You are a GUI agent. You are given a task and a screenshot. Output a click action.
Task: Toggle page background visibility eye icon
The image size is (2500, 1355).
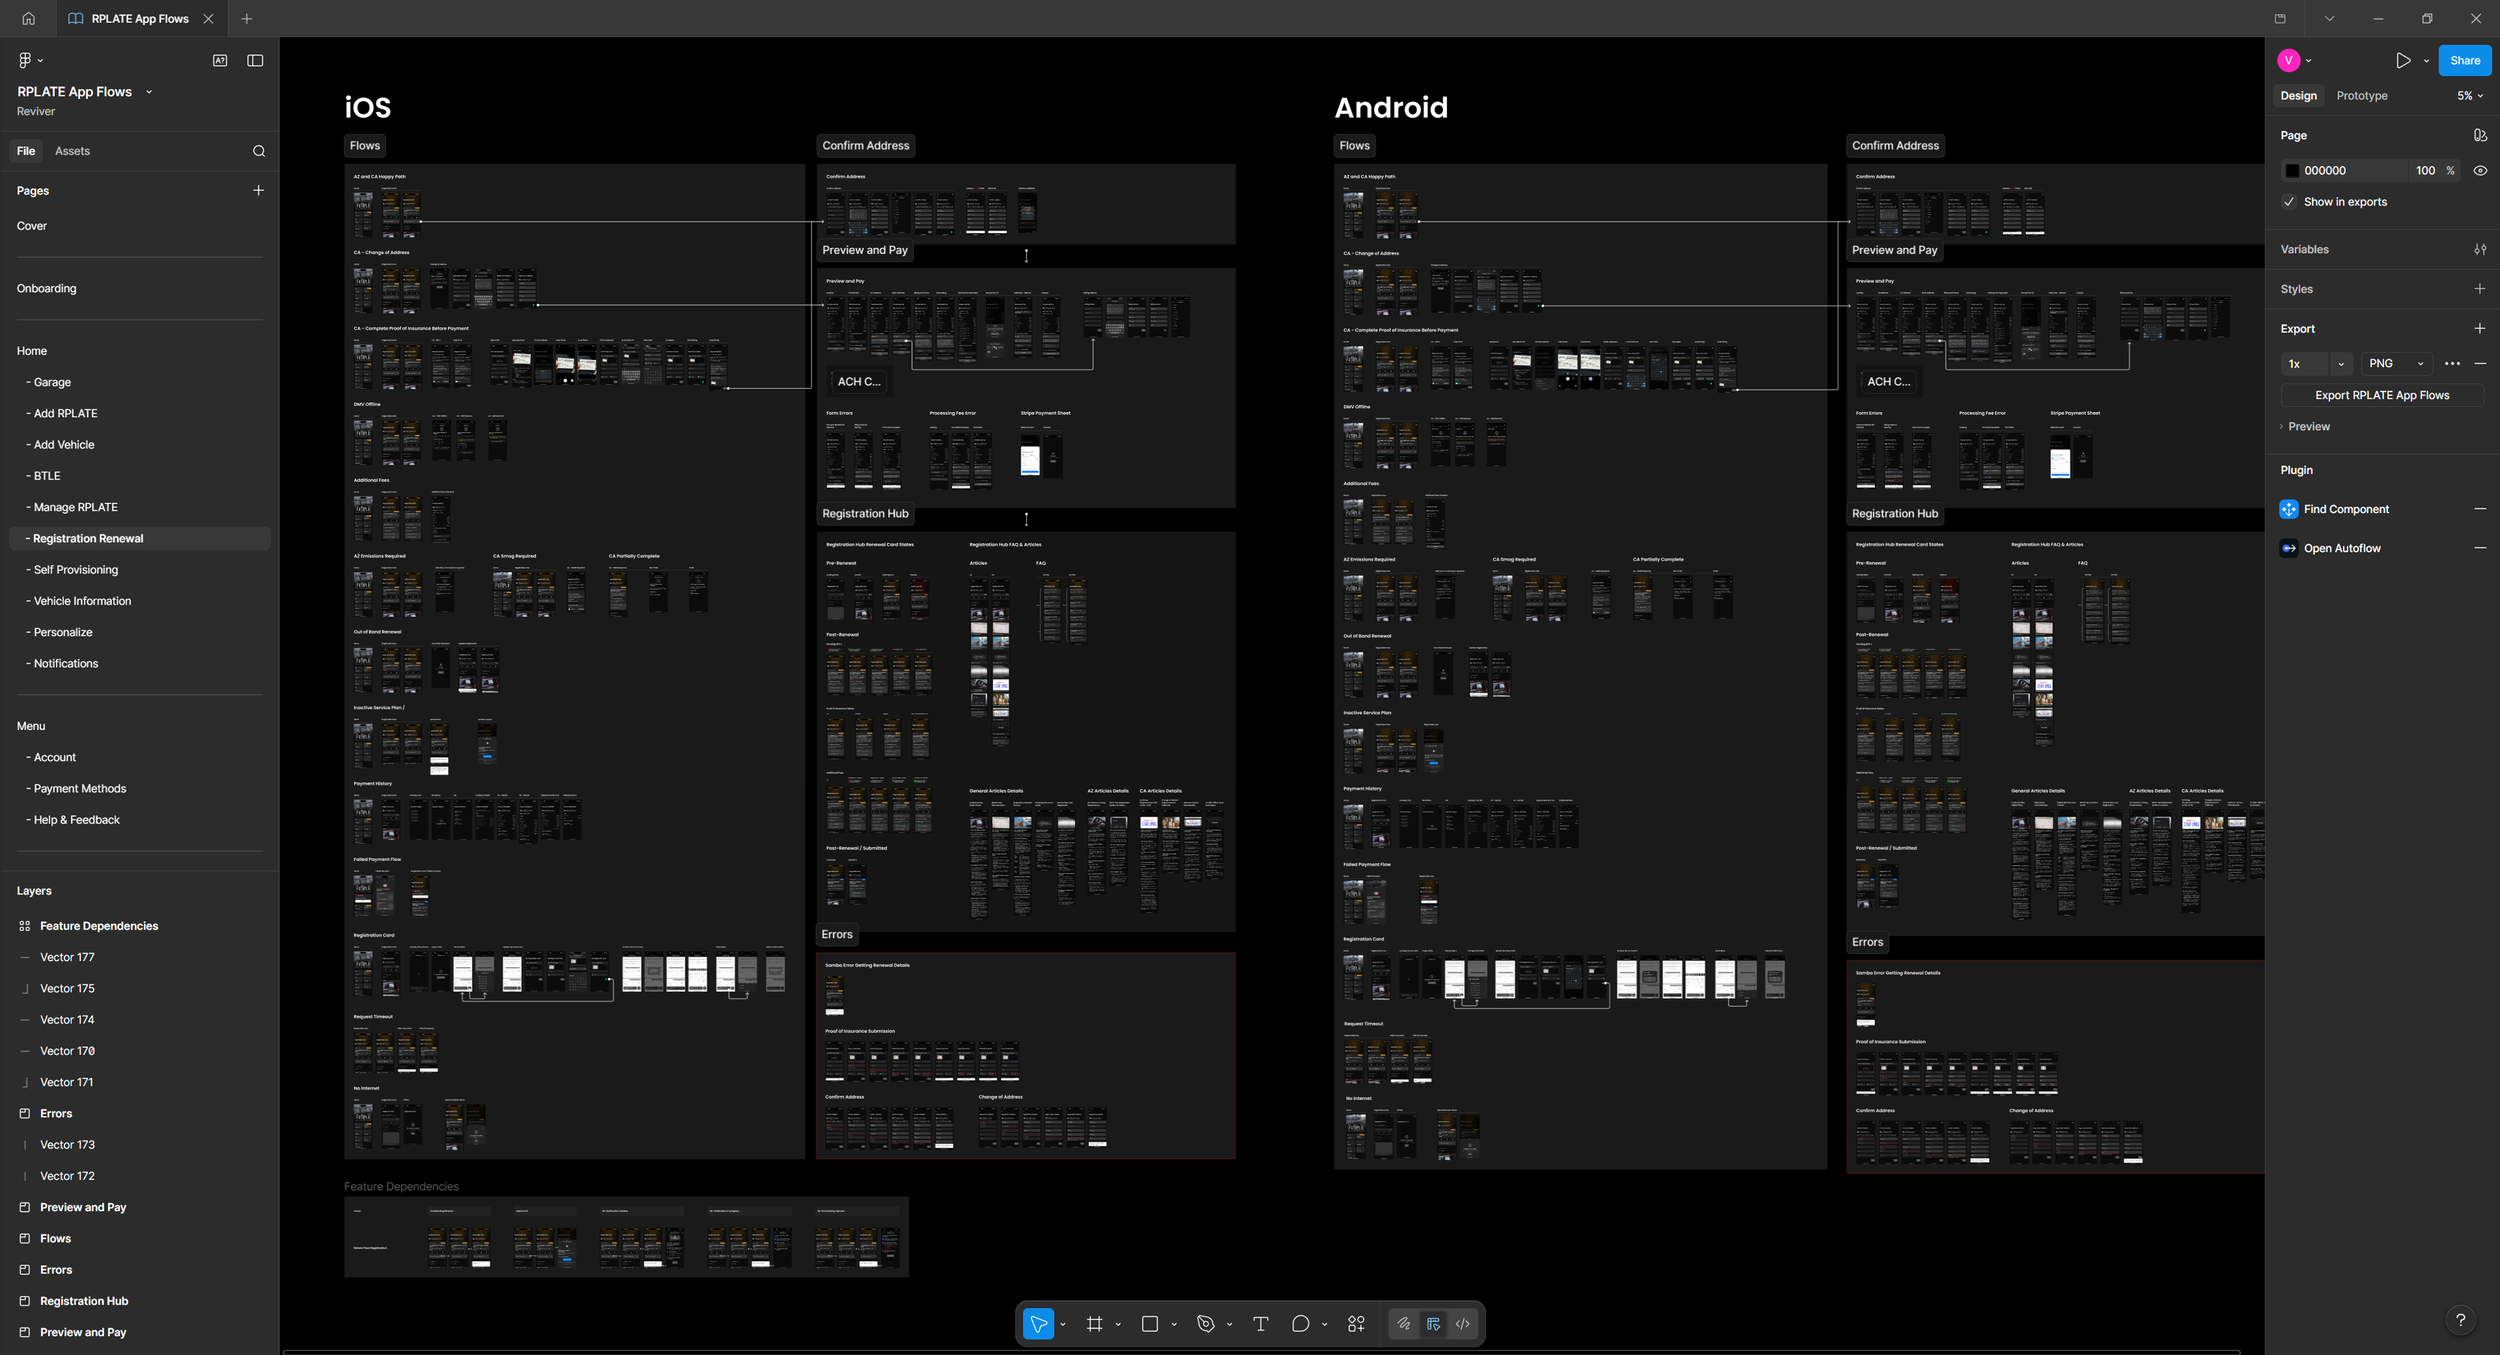click(2480, 171)
